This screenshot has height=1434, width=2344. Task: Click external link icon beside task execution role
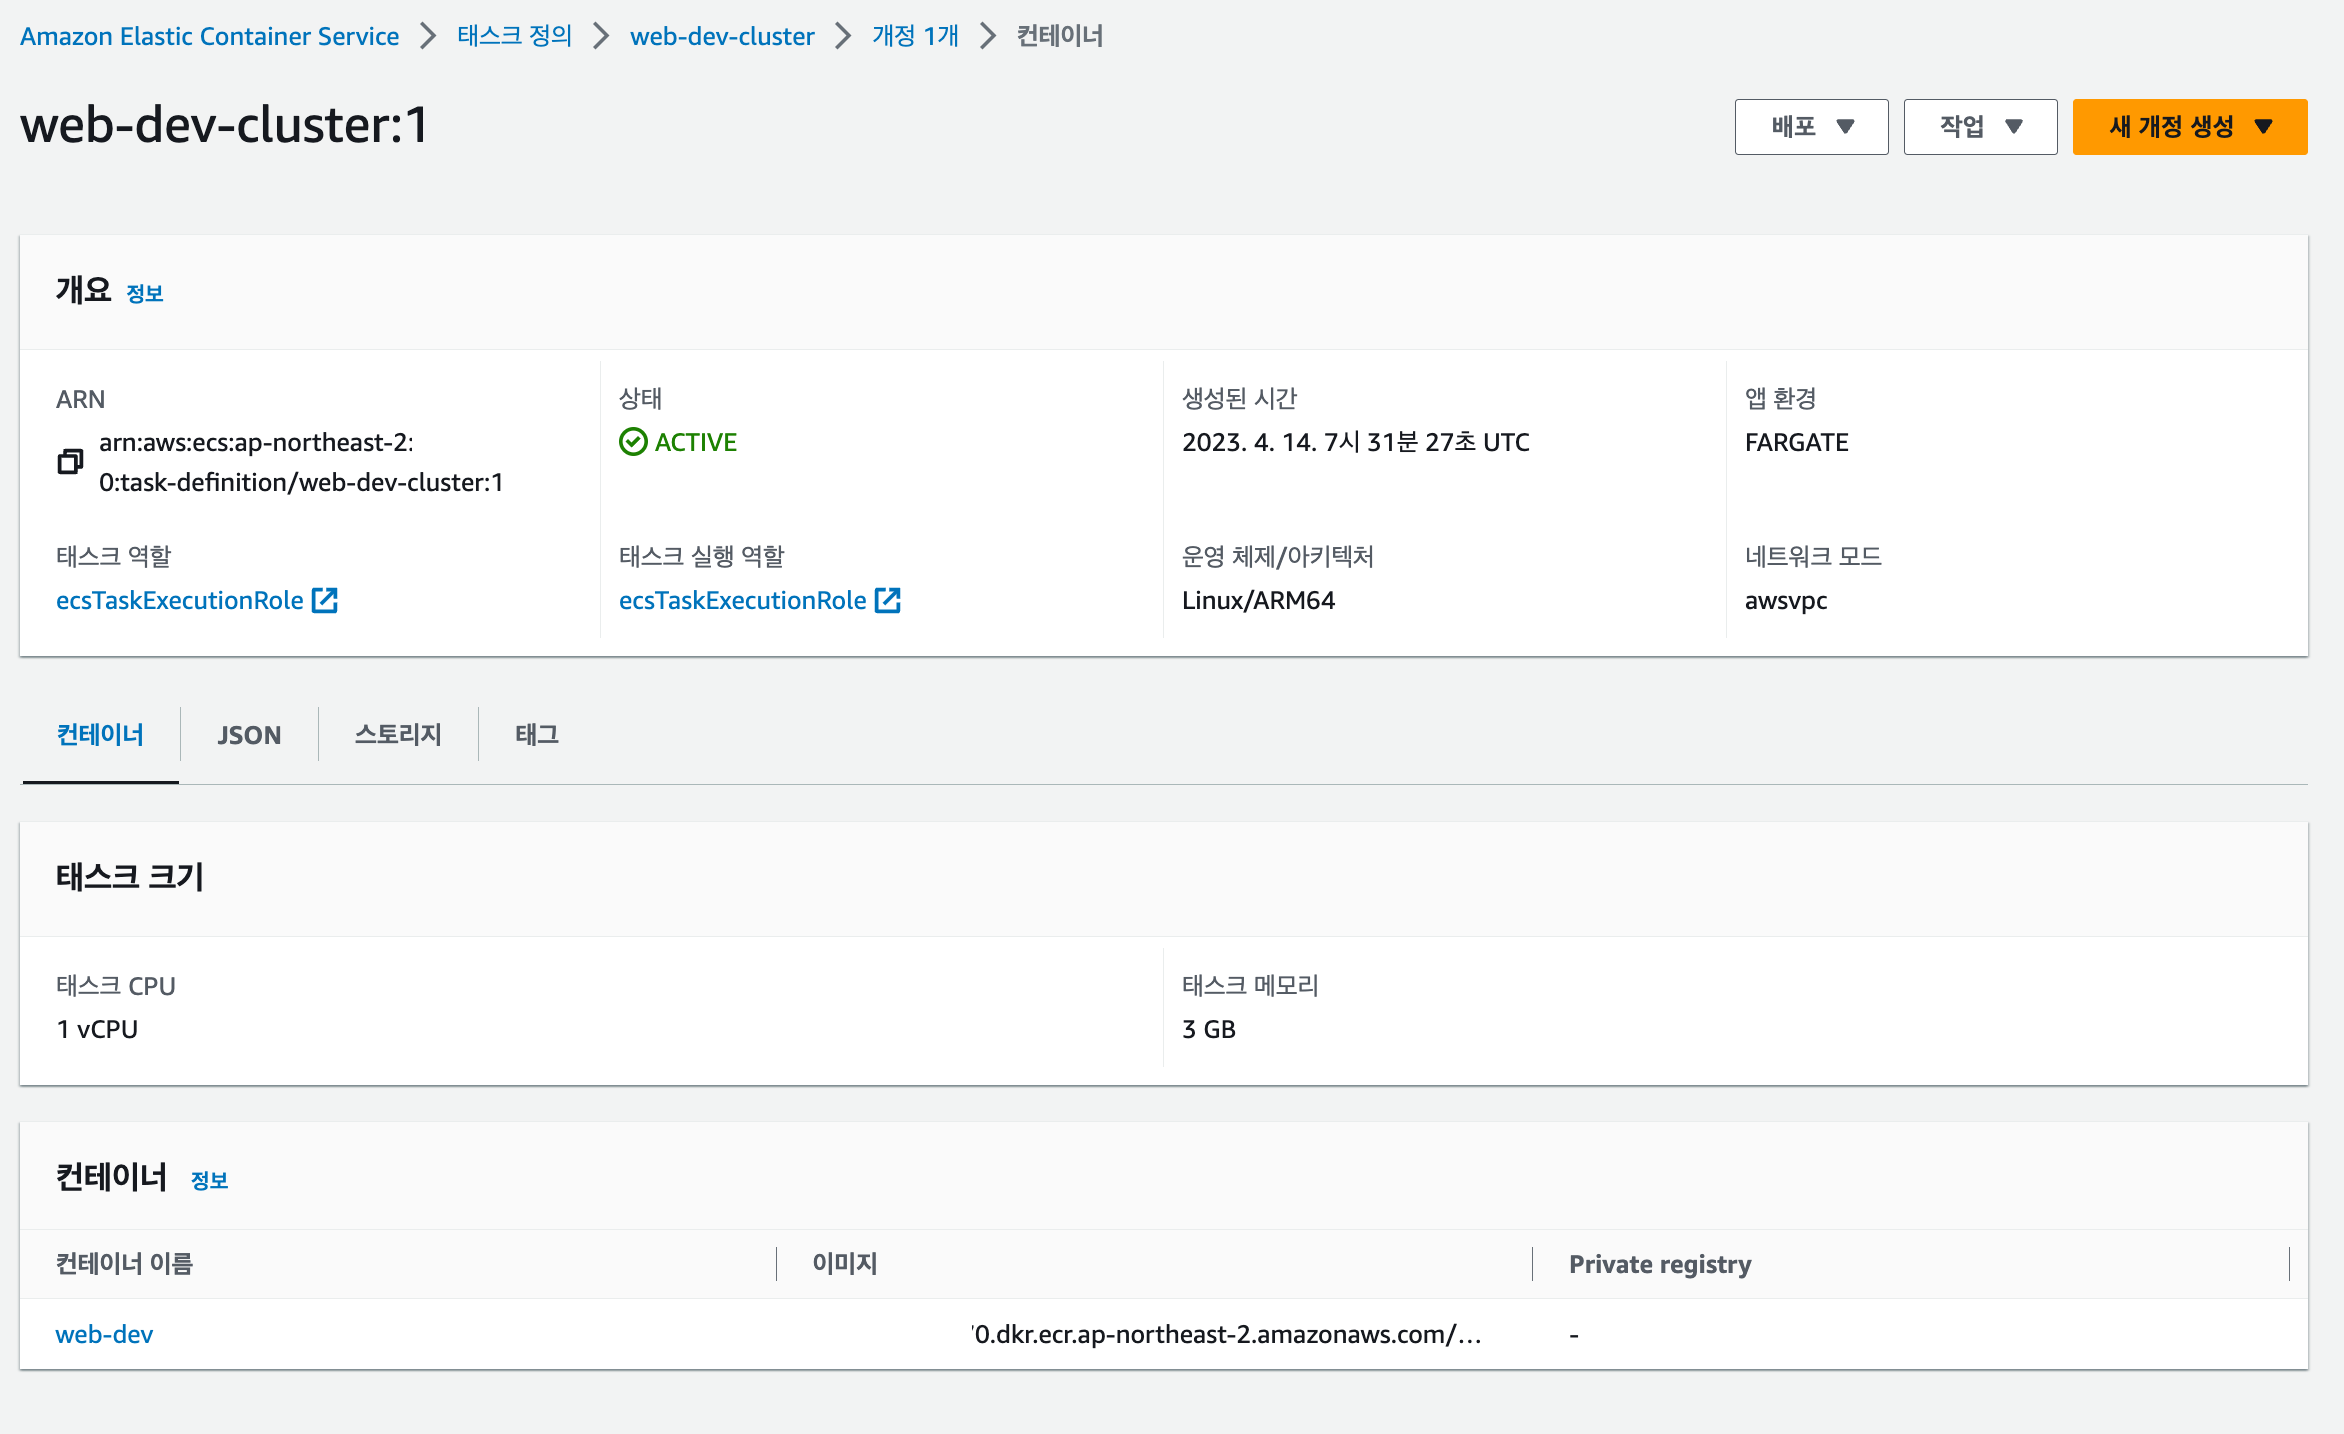[x=888, y=600]
